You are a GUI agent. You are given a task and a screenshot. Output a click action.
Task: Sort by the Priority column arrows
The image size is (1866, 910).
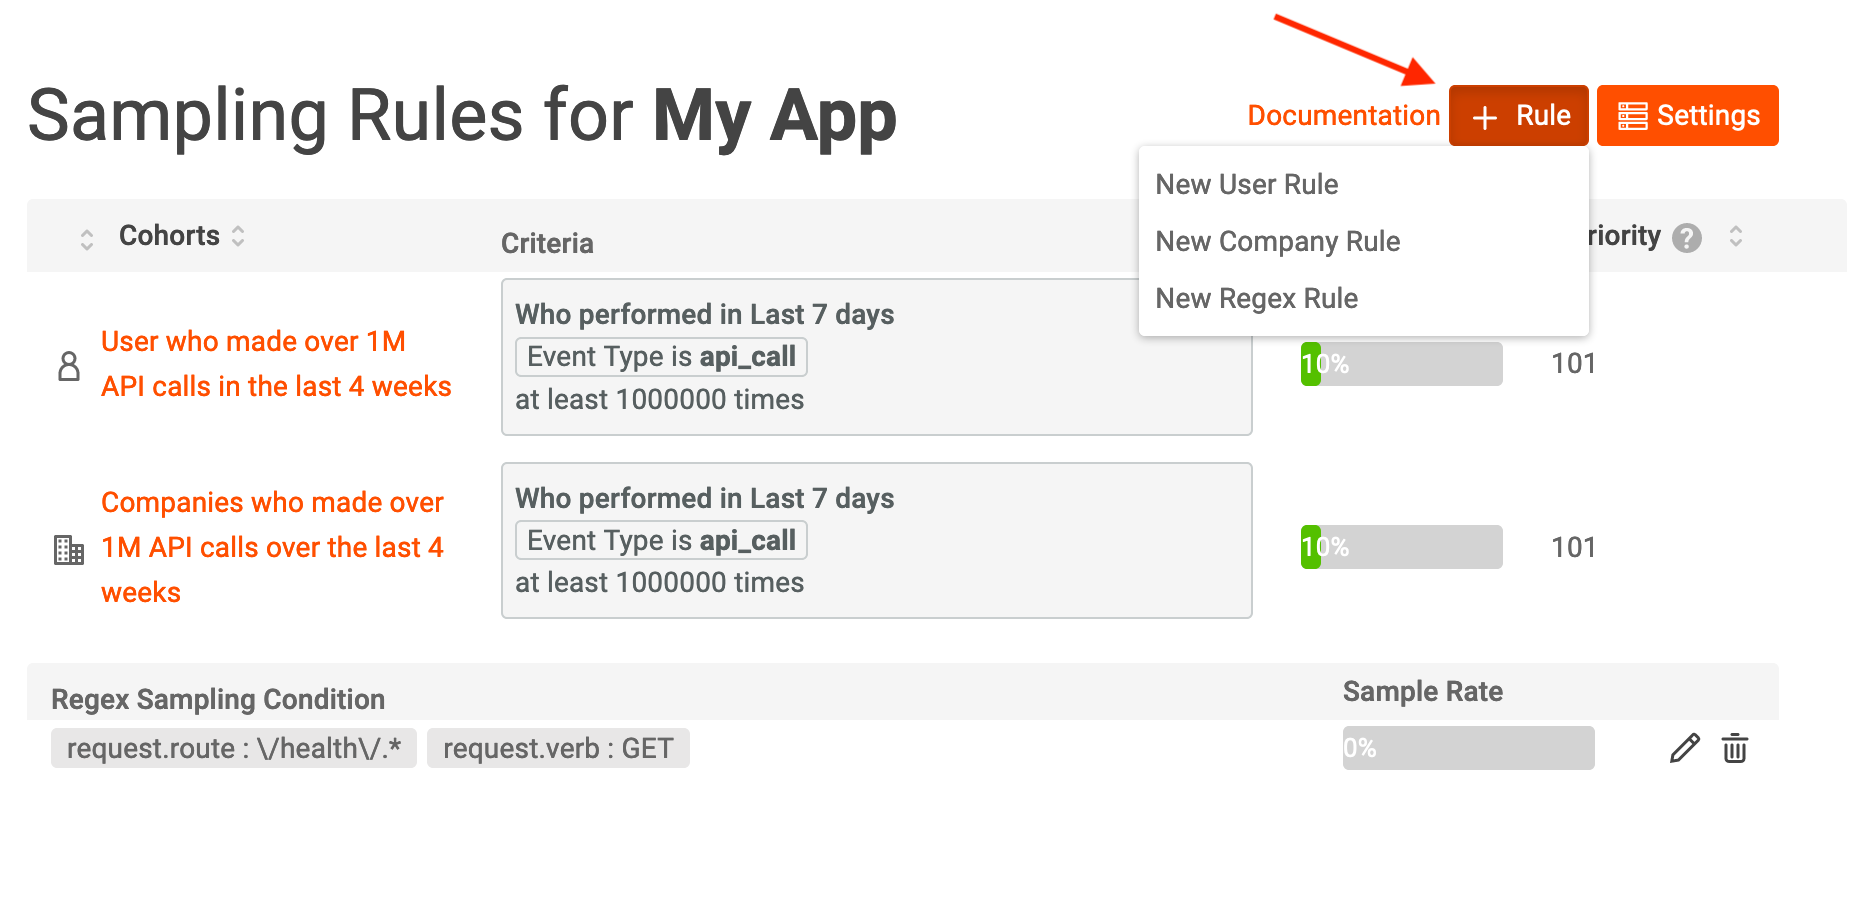(1736, 237)
